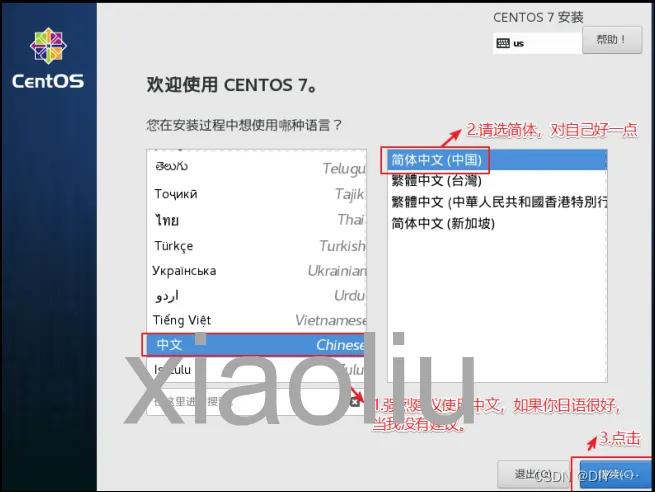Click the us keyboard layout indicator

[537, 43]
